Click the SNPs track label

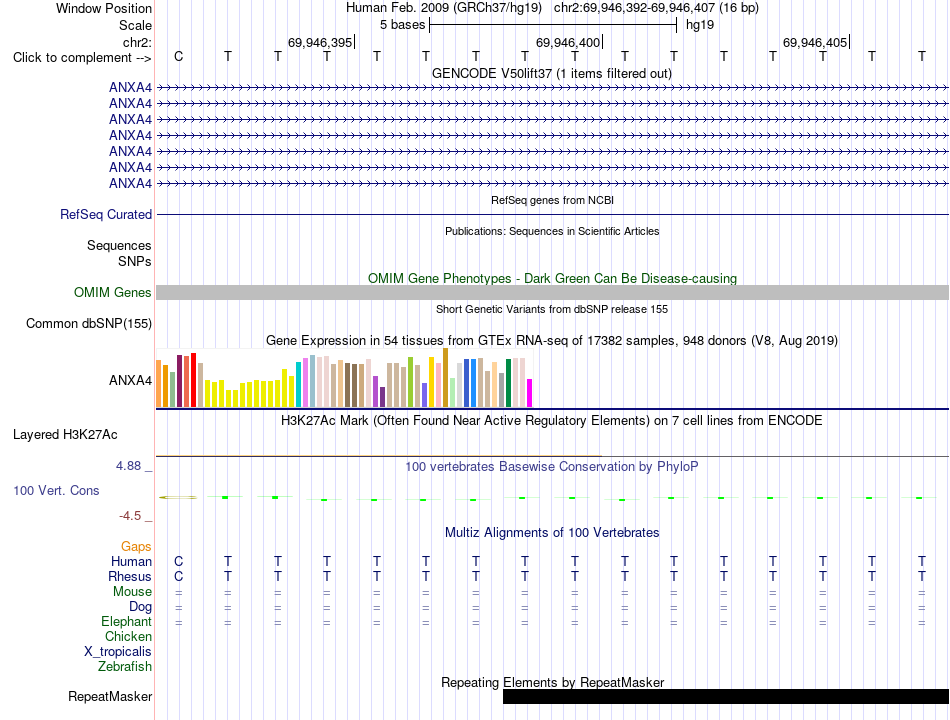135,261
